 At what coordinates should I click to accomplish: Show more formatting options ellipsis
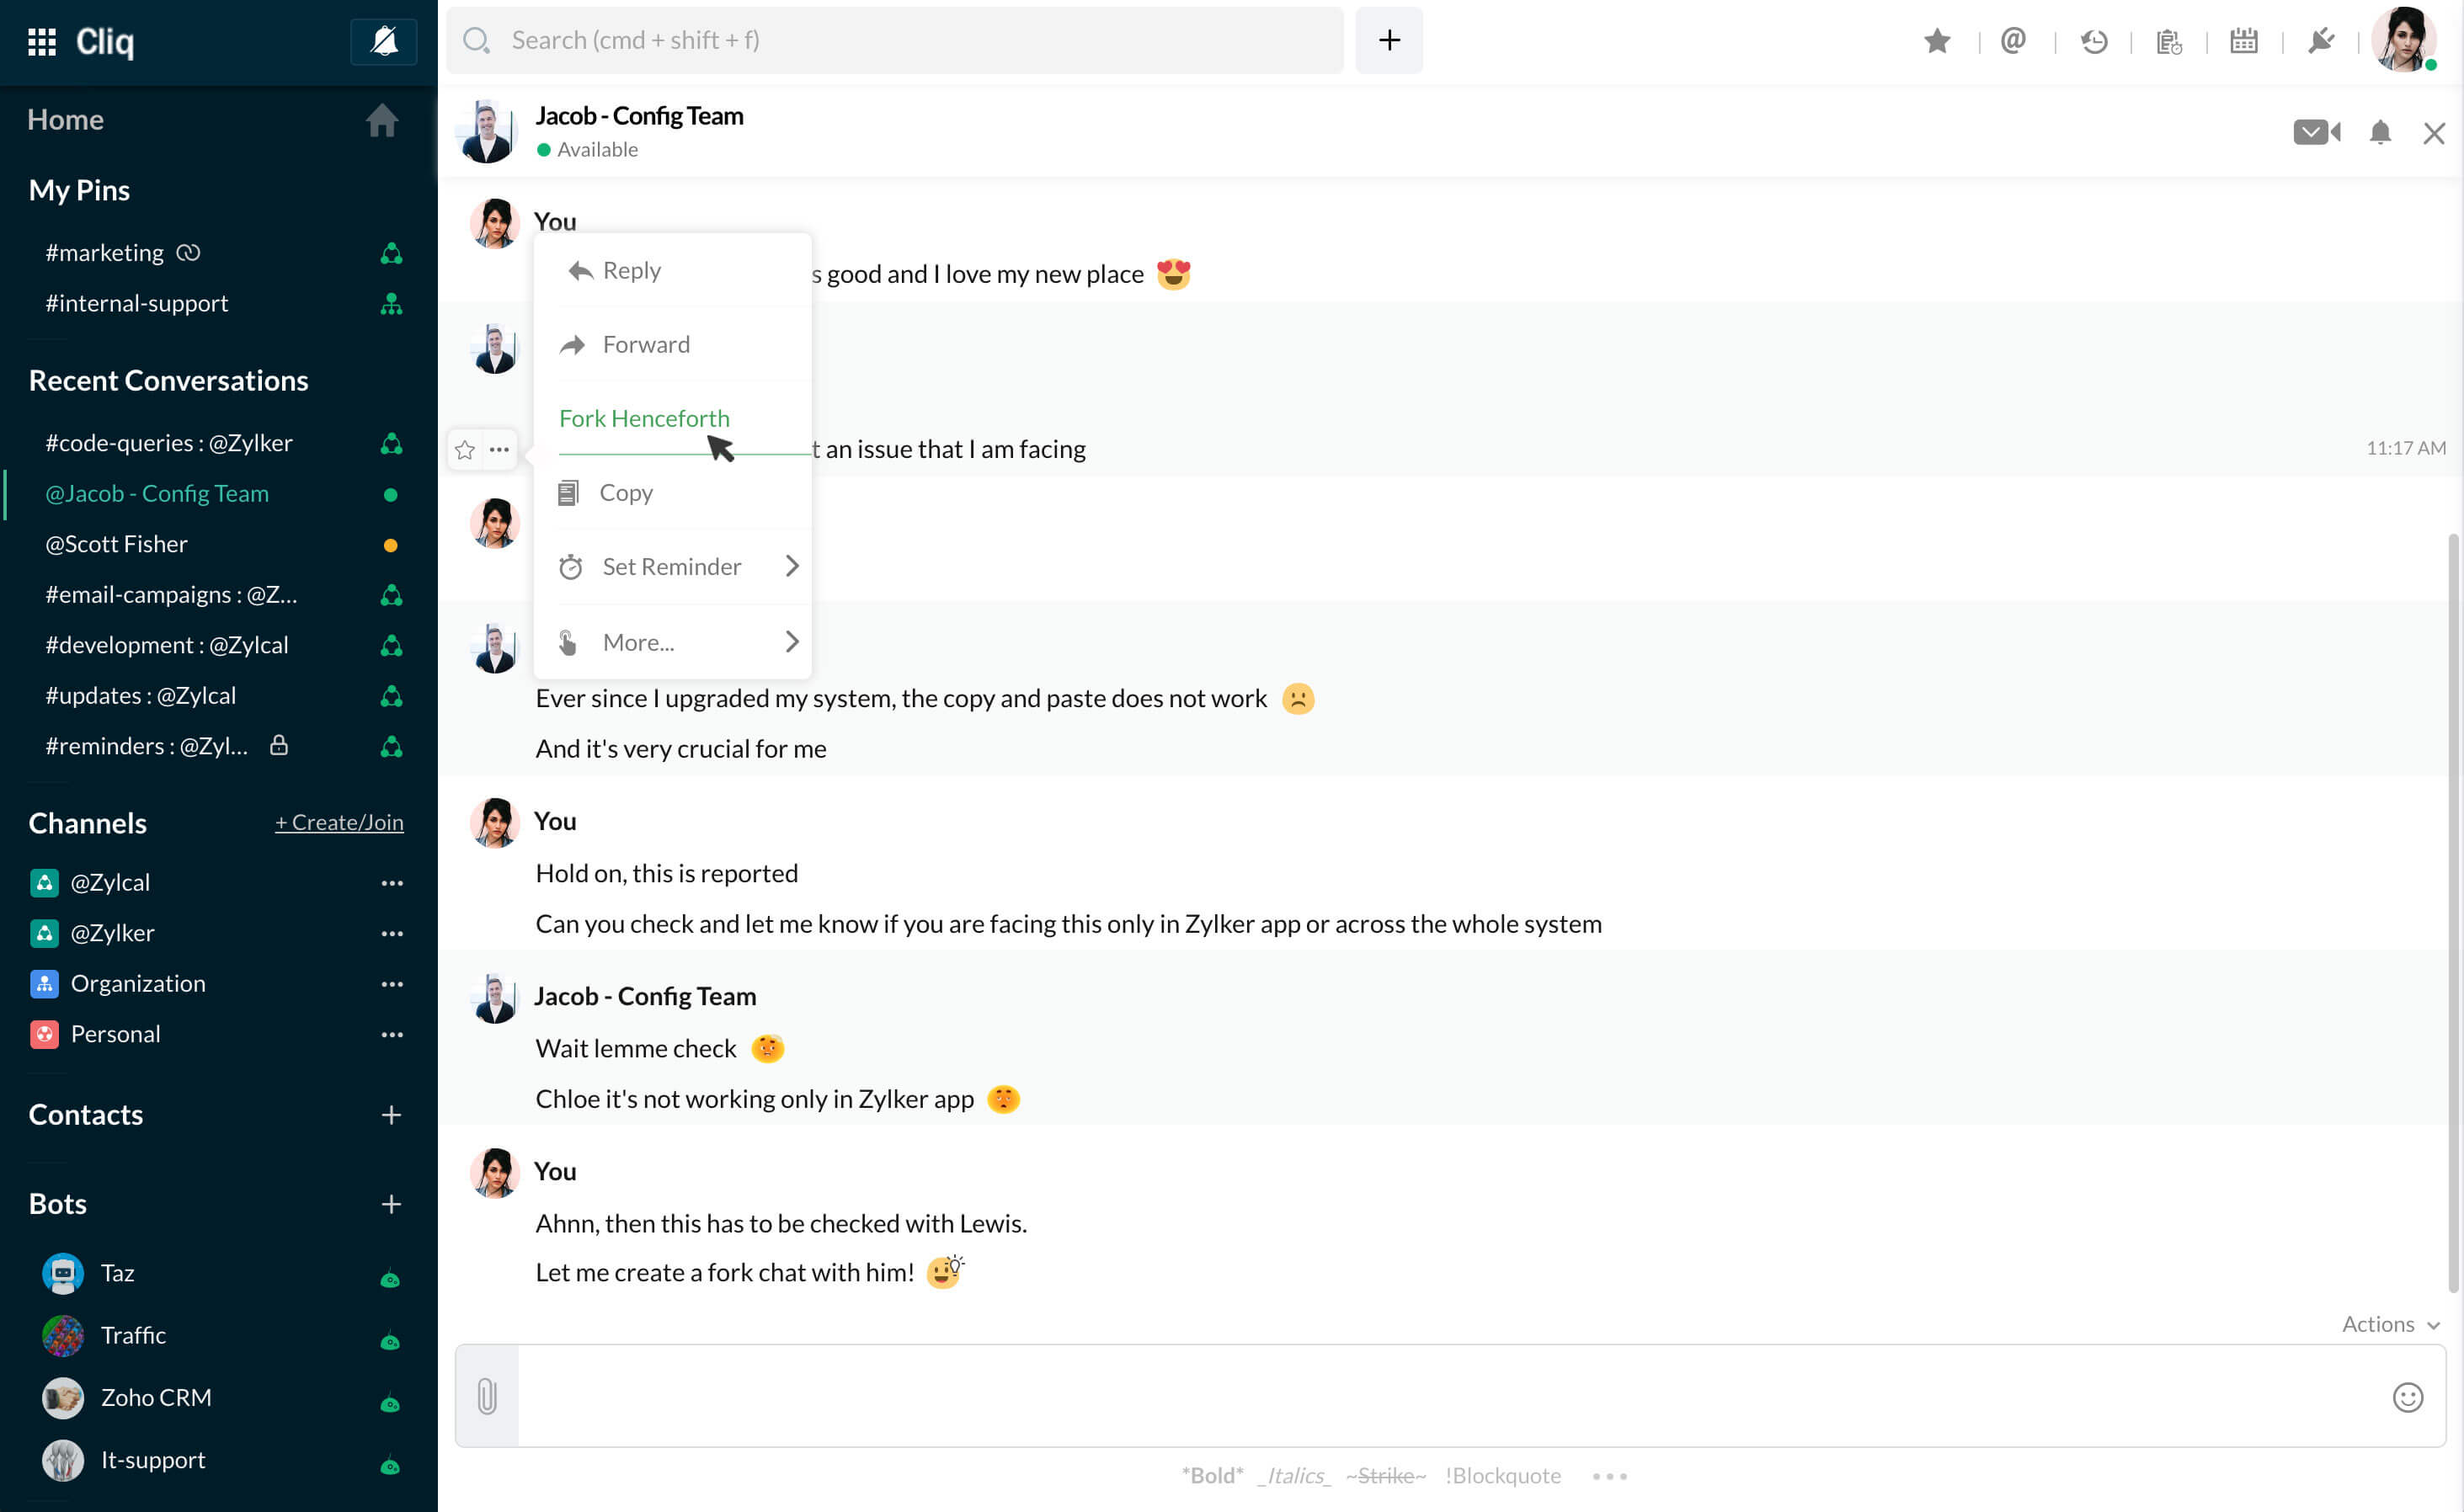tap(1609, 1476)
